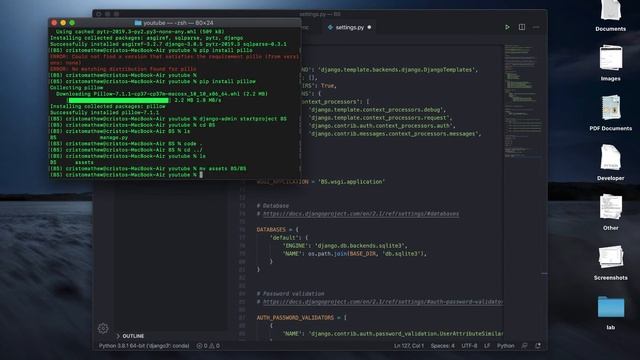Click the 'pip install pillow' command in terminal
The width and height of the screenshot is (640, 360).
[x=227, y=81]
